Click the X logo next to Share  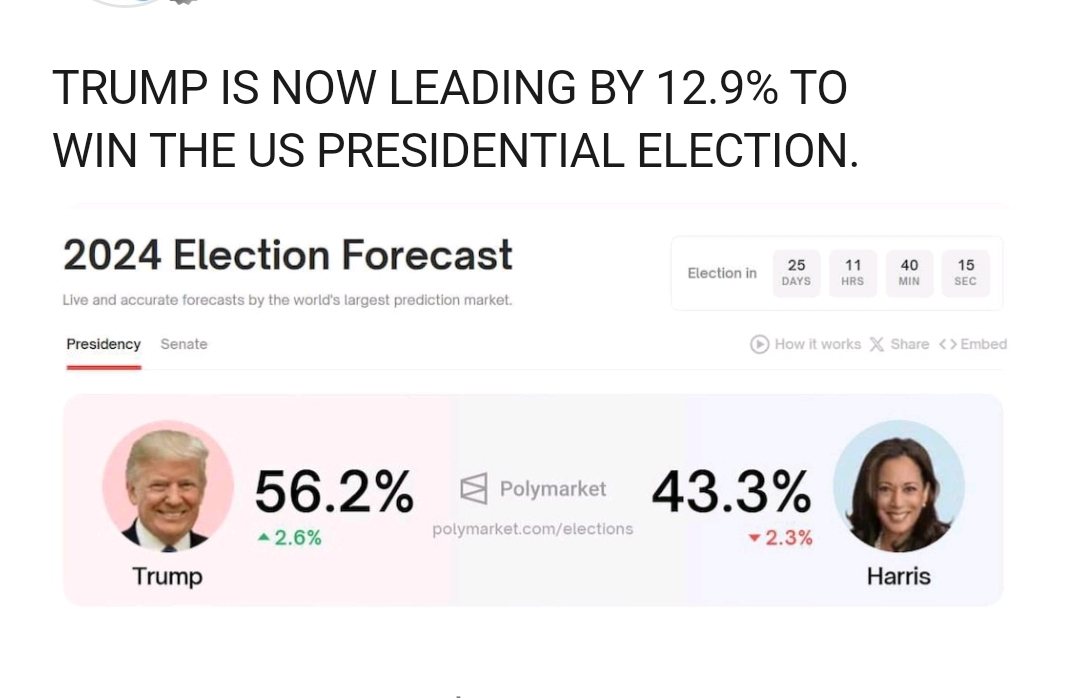(877, 344)
